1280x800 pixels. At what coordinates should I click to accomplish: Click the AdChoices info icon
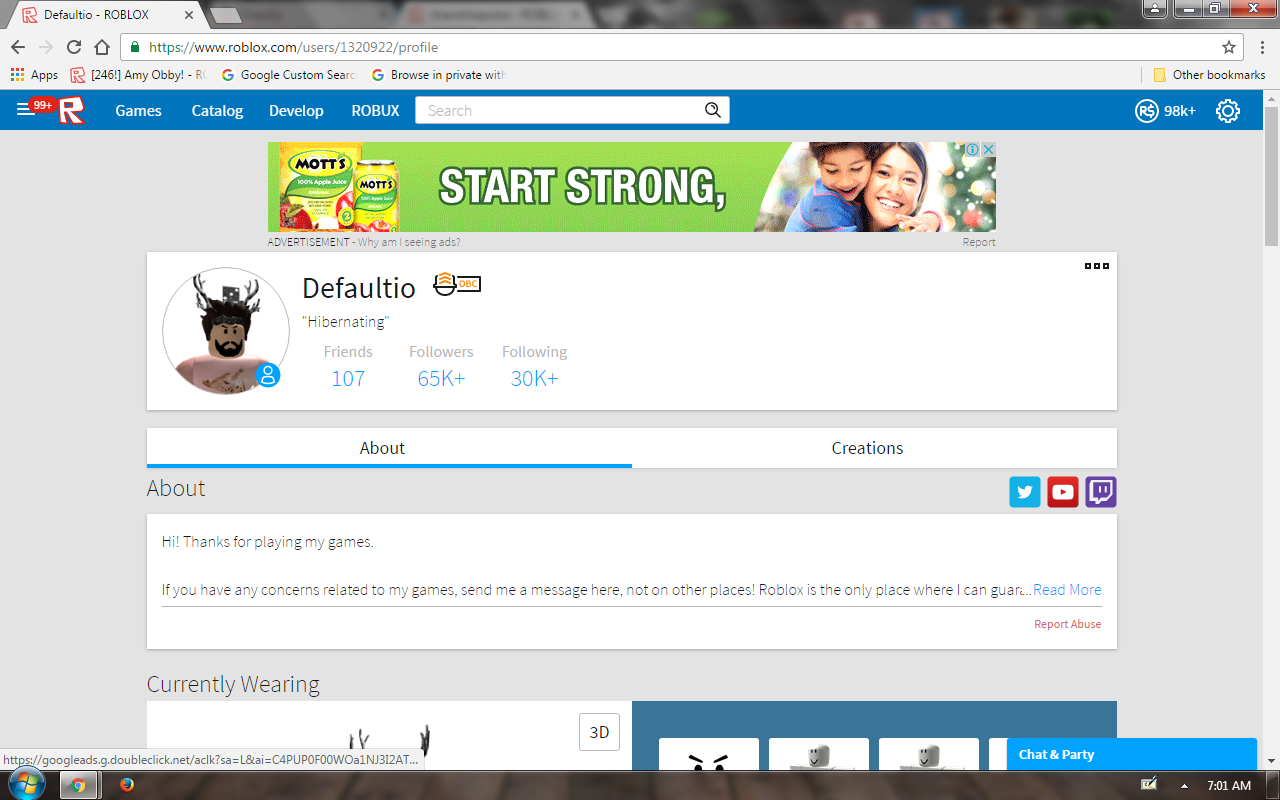[x=972, y=149]
